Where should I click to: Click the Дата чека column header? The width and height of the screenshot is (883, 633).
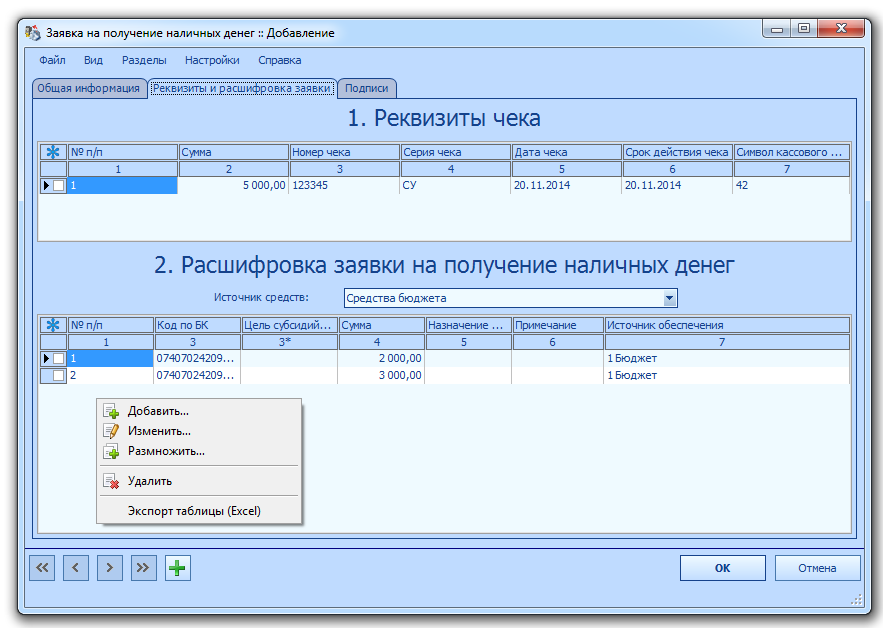coord(567,152)
